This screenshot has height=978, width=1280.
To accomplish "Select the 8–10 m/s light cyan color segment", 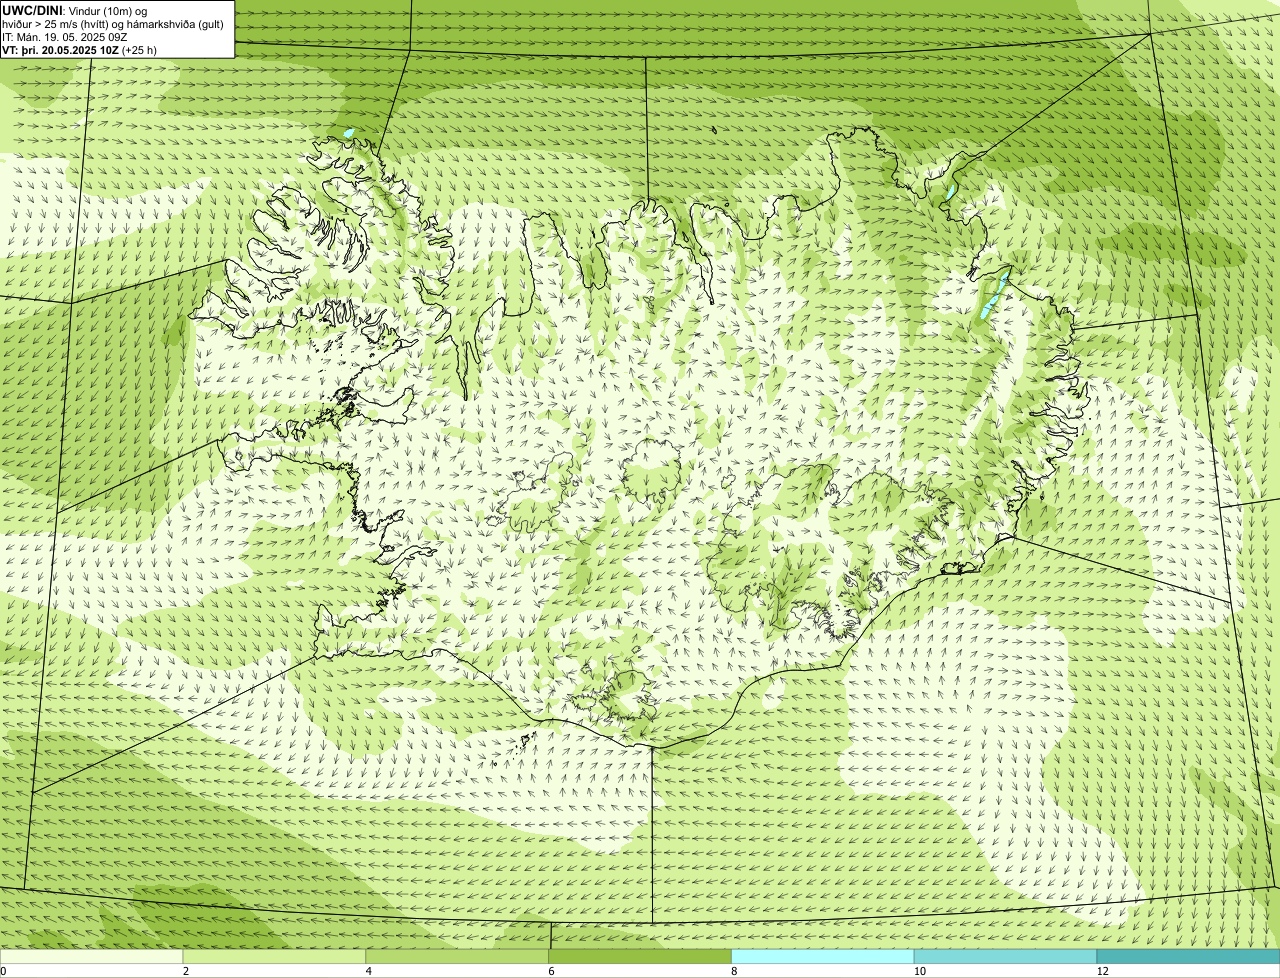I will pos(823,956).
